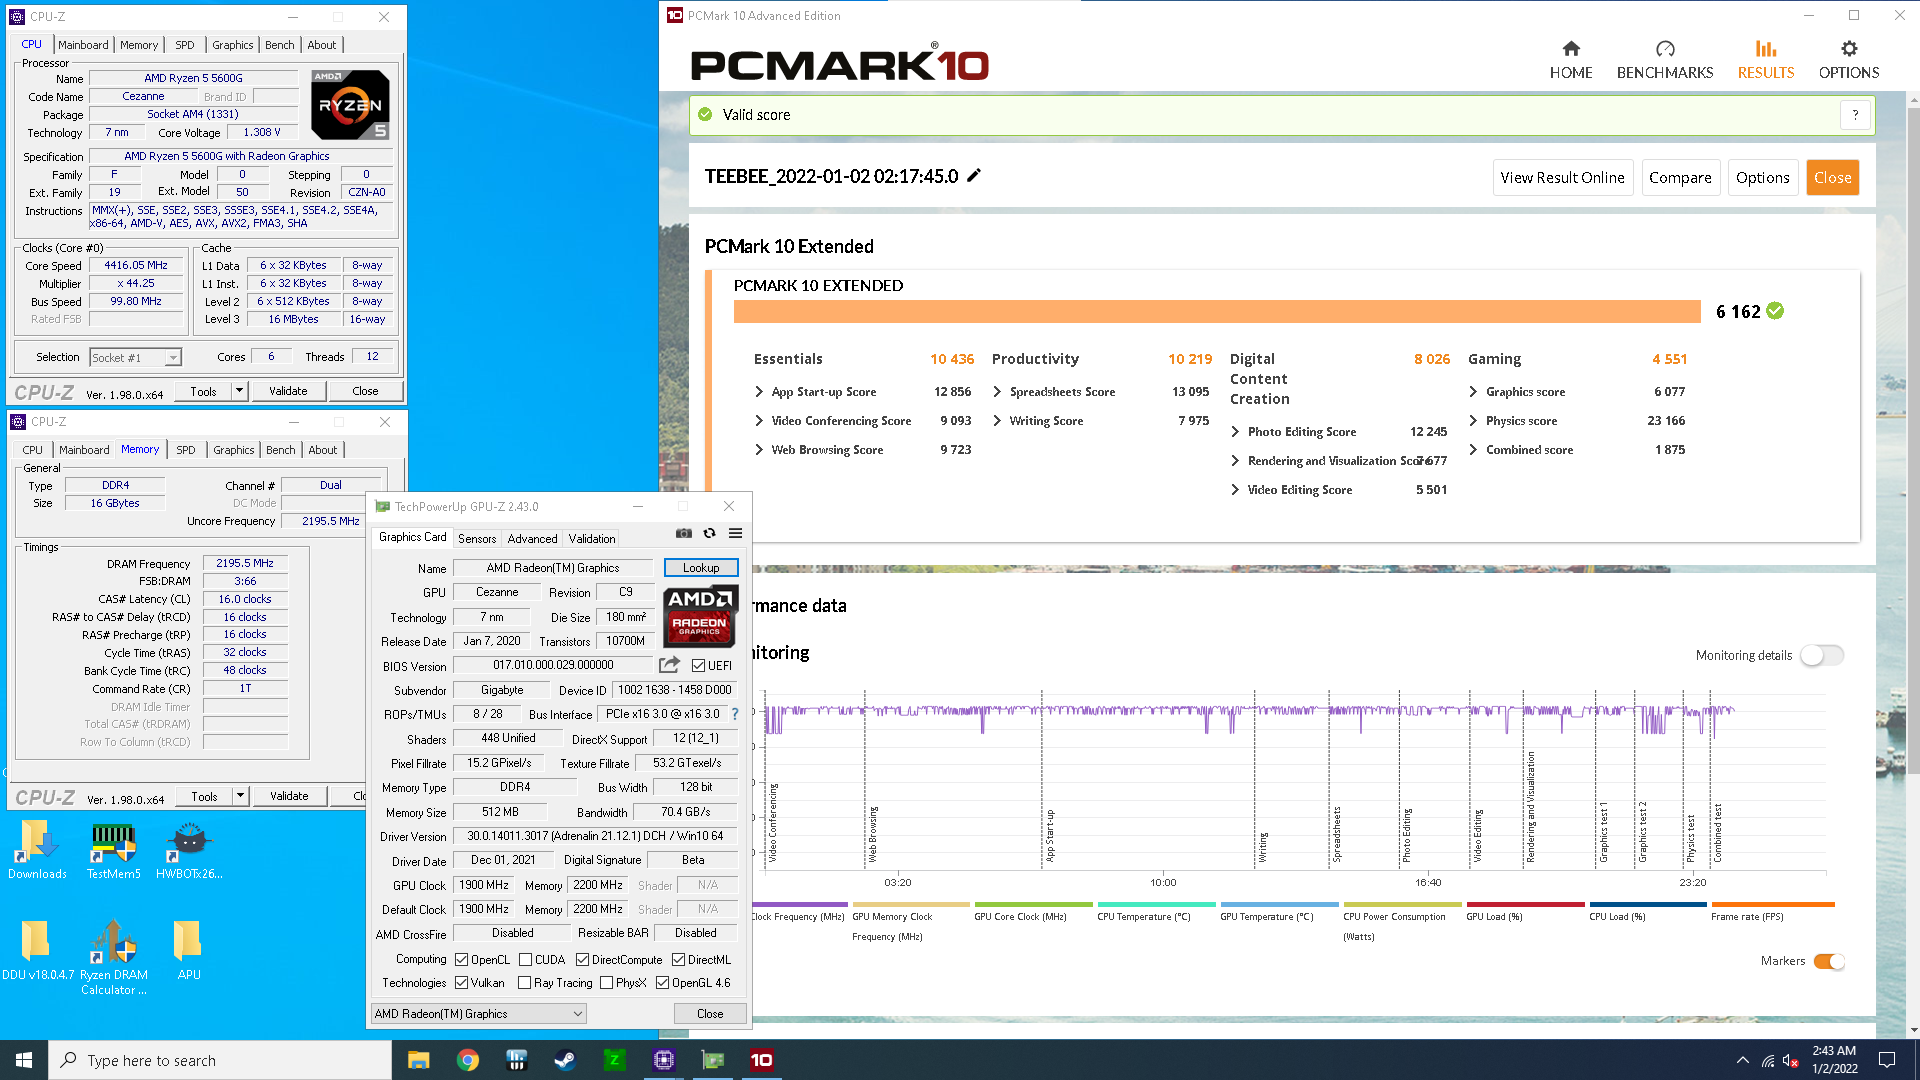Edit the result name with pencil icon
This screenshot has height=1080, width=1920.
point(974,175)
